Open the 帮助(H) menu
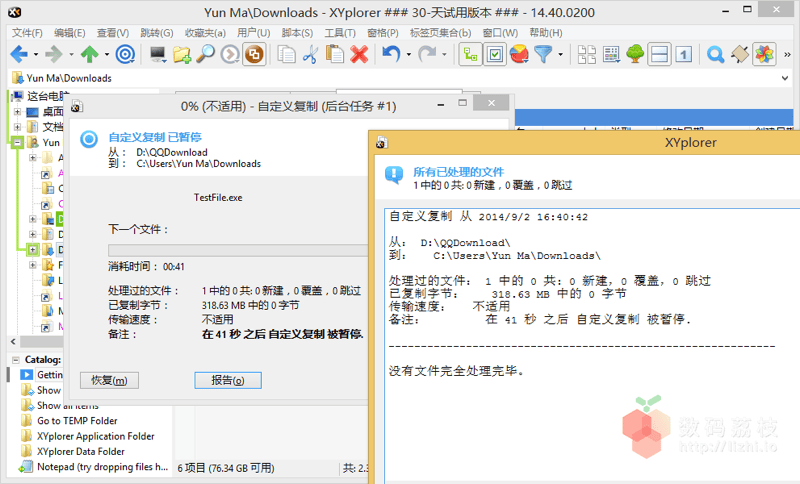 click(x=545, y=33)
